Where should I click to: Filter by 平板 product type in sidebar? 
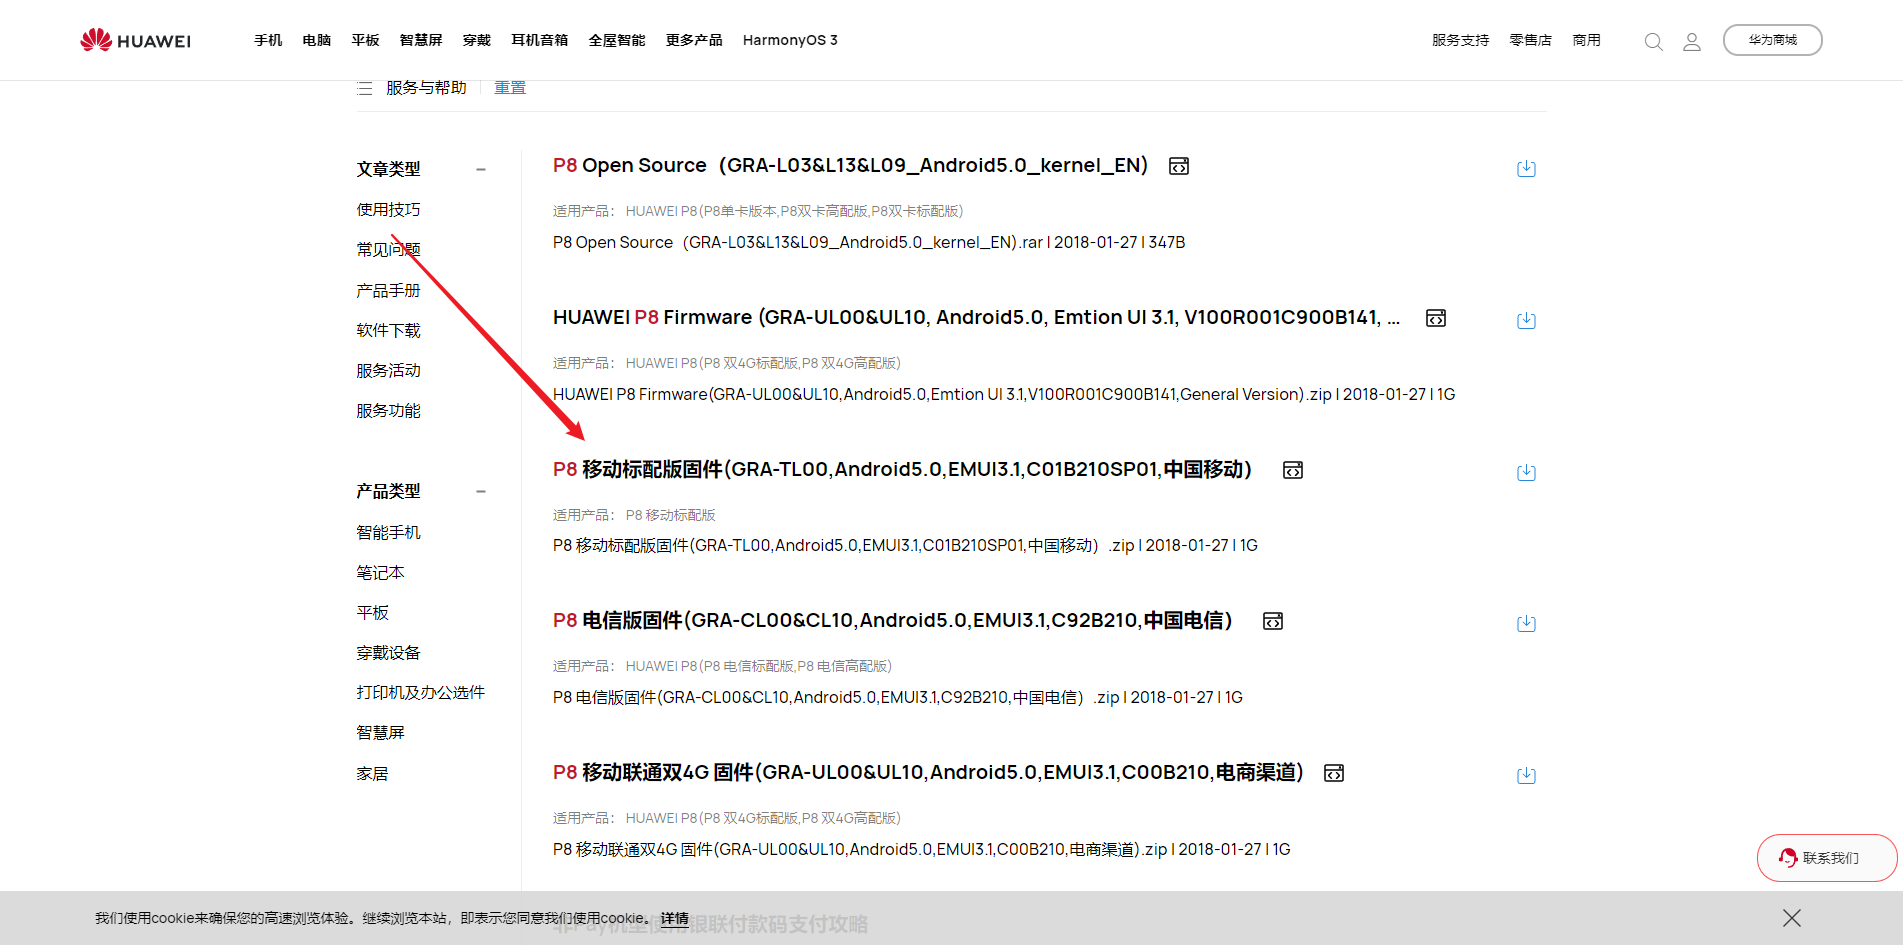(373, 613)
